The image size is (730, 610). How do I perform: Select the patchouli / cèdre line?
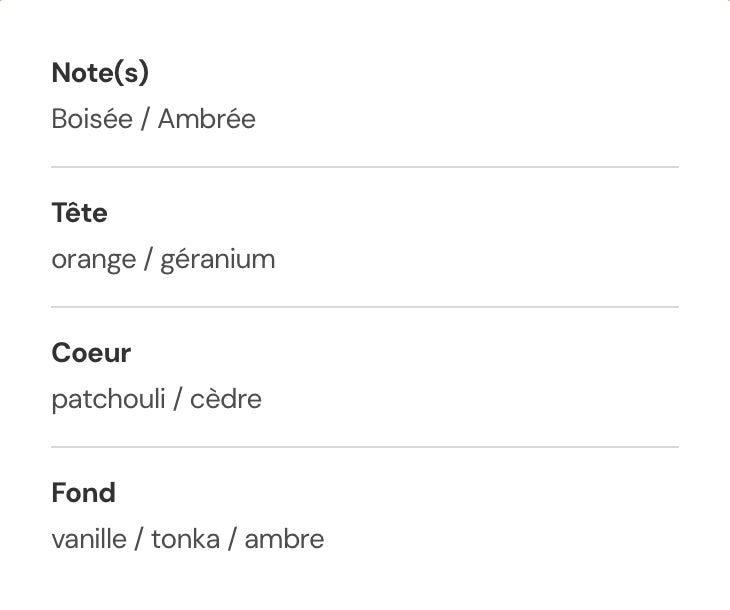(x=156, y=400)
